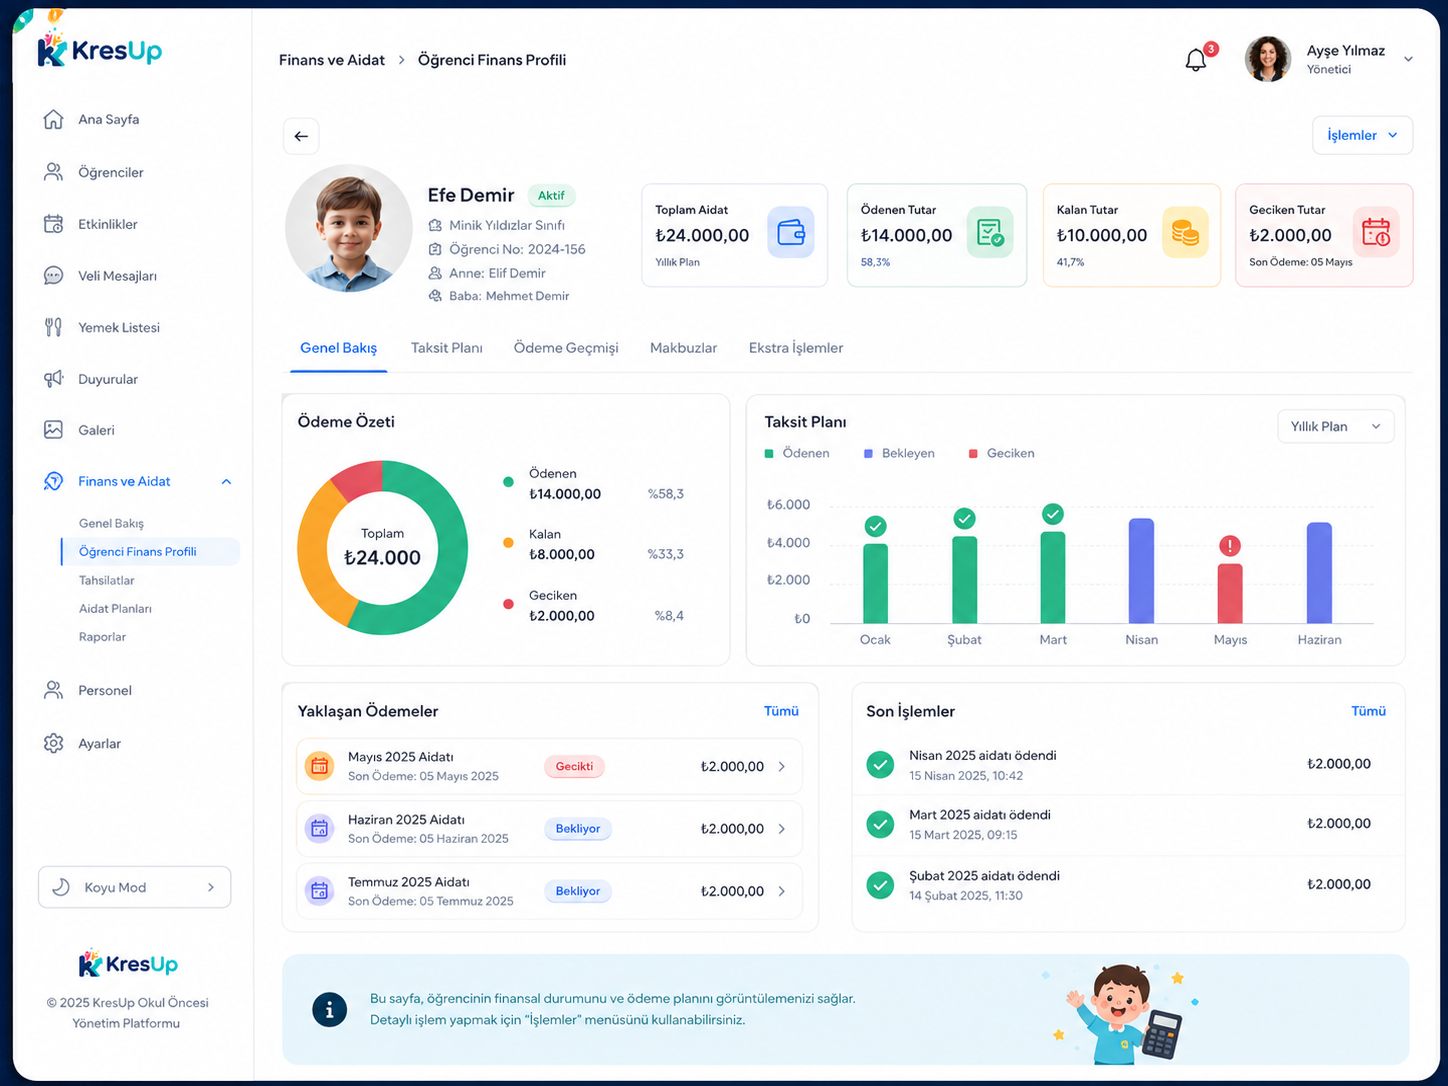Open Aidat Planları in sidebar submenu

tap(115, 608)
